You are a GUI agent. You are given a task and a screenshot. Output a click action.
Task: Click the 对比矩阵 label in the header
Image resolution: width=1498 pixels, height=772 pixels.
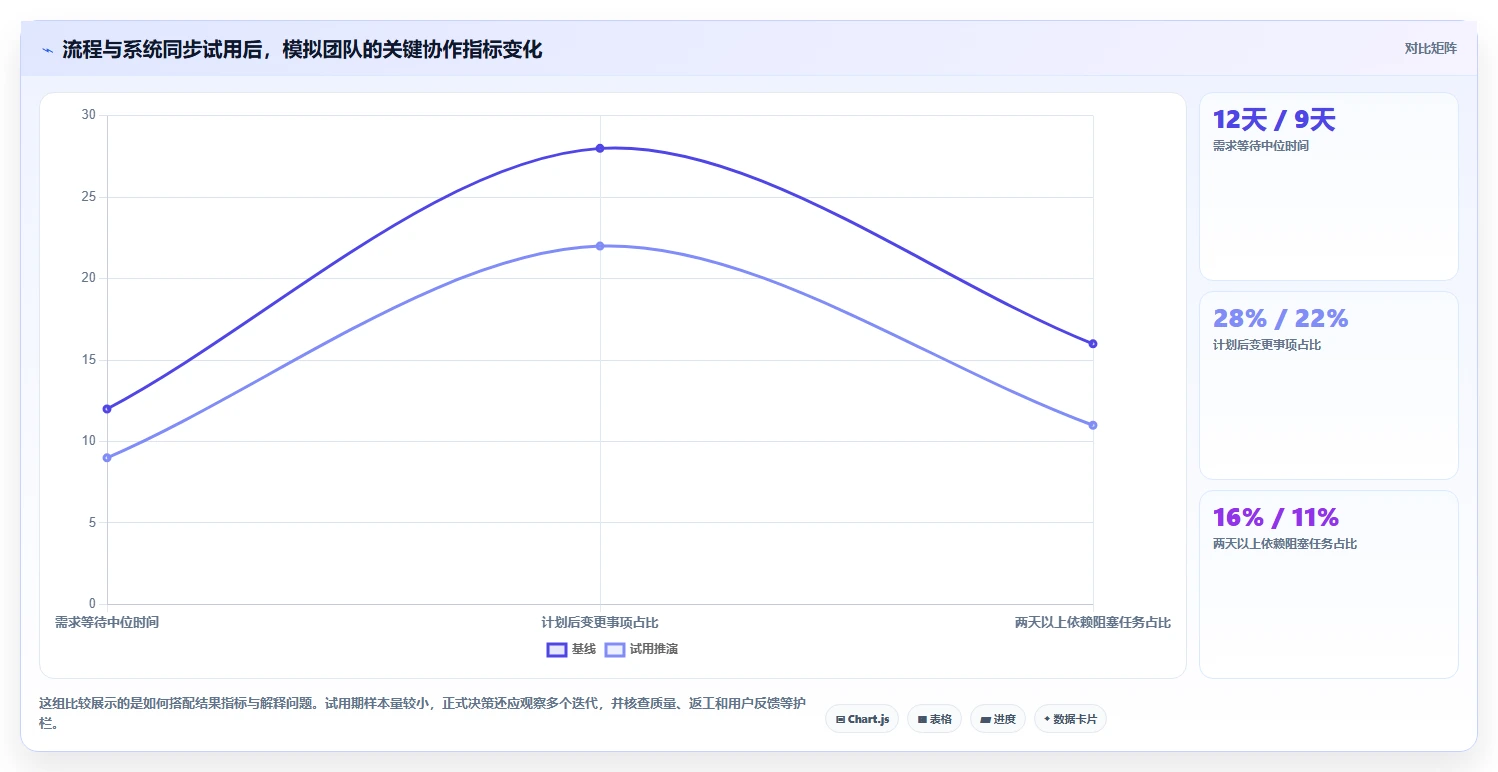(x=1431, y=48)
